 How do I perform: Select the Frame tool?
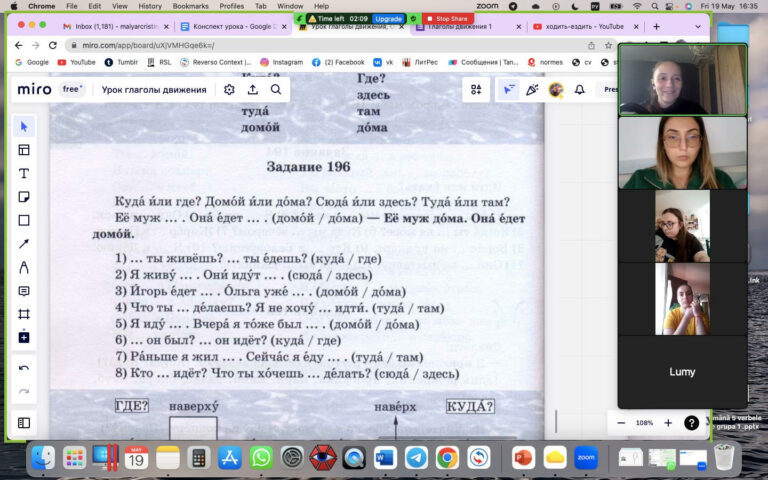pyautogui.click(x=24, y=314)
